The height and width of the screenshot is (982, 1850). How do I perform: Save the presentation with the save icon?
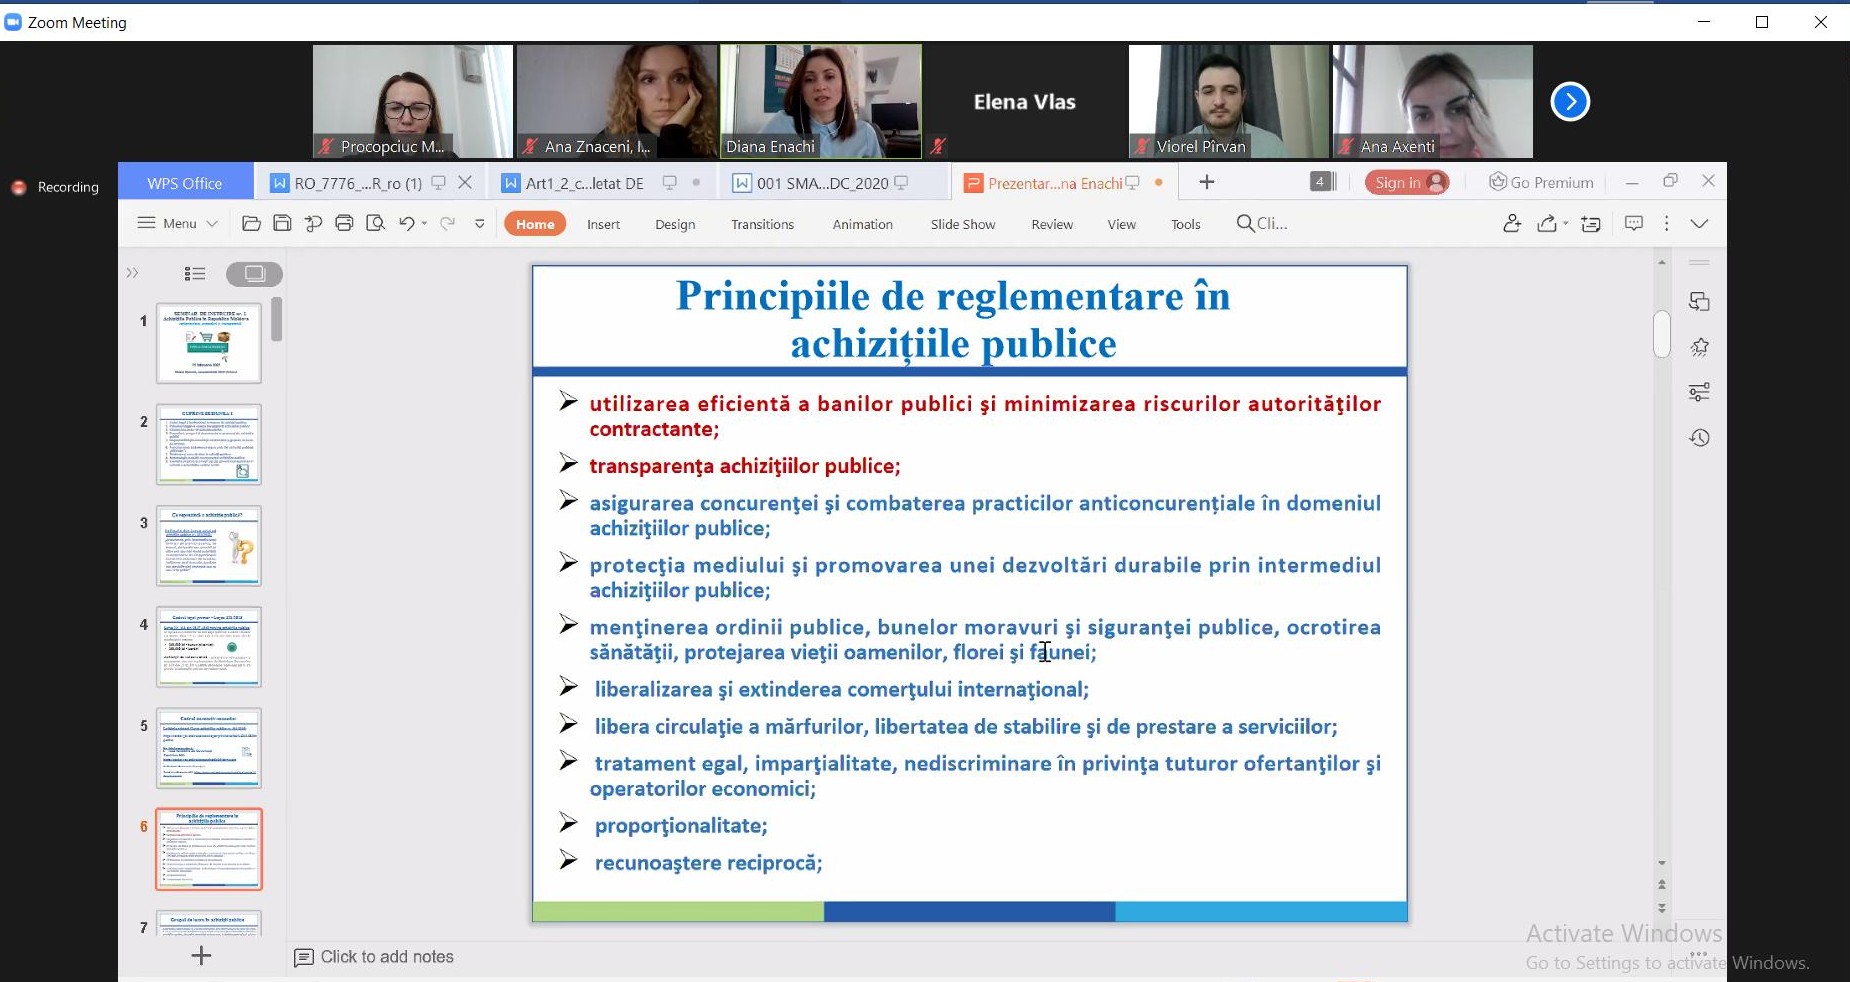point(282,223)
